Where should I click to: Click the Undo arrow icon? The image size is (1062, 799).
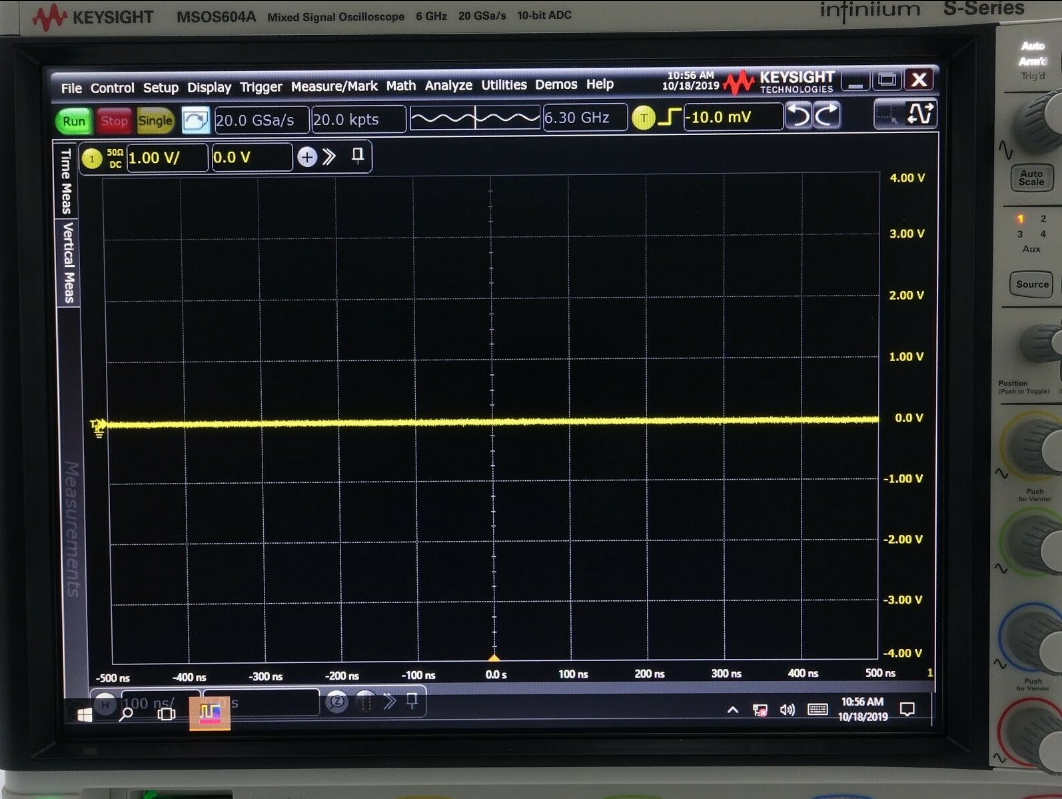coord(798,117)
